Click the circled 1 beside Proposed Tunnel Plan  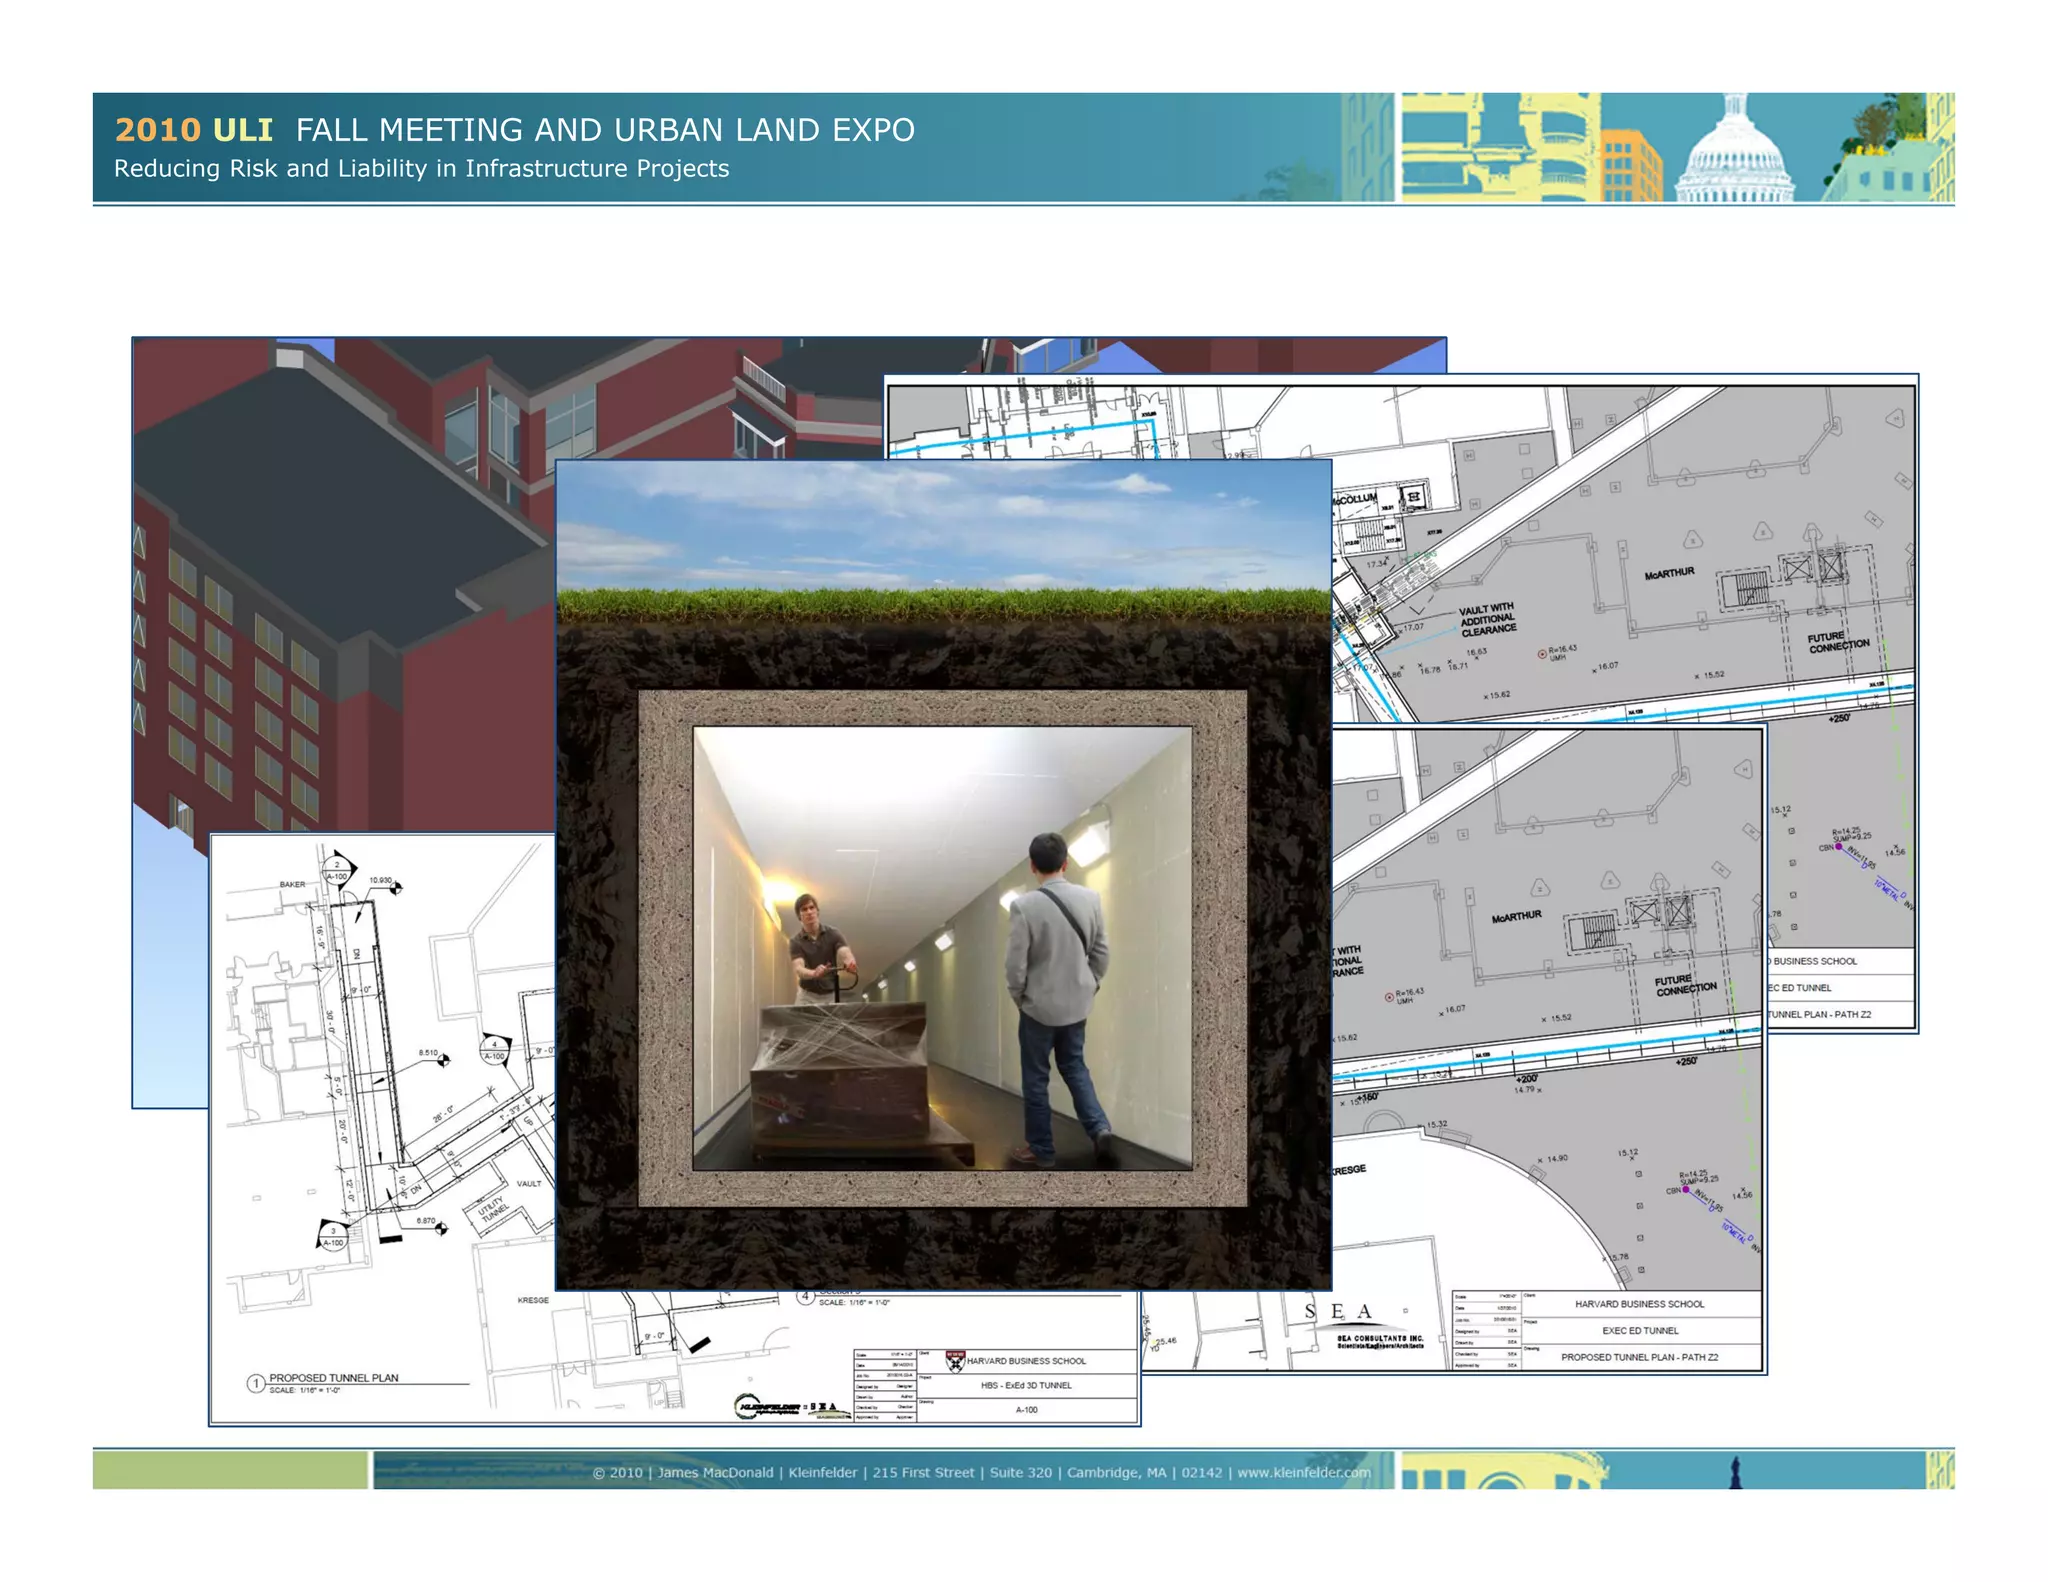point(255,1383)
